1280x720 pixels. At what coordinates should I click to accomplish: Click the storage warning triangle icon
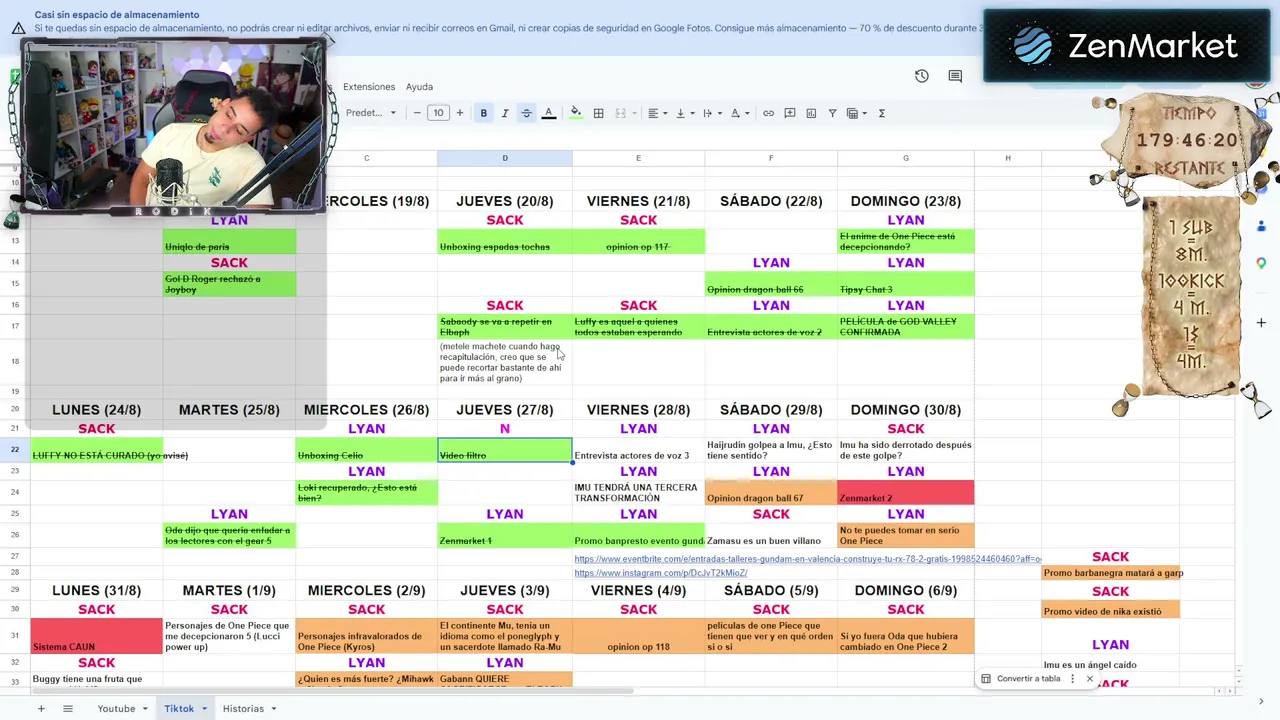tap(18, 28)
